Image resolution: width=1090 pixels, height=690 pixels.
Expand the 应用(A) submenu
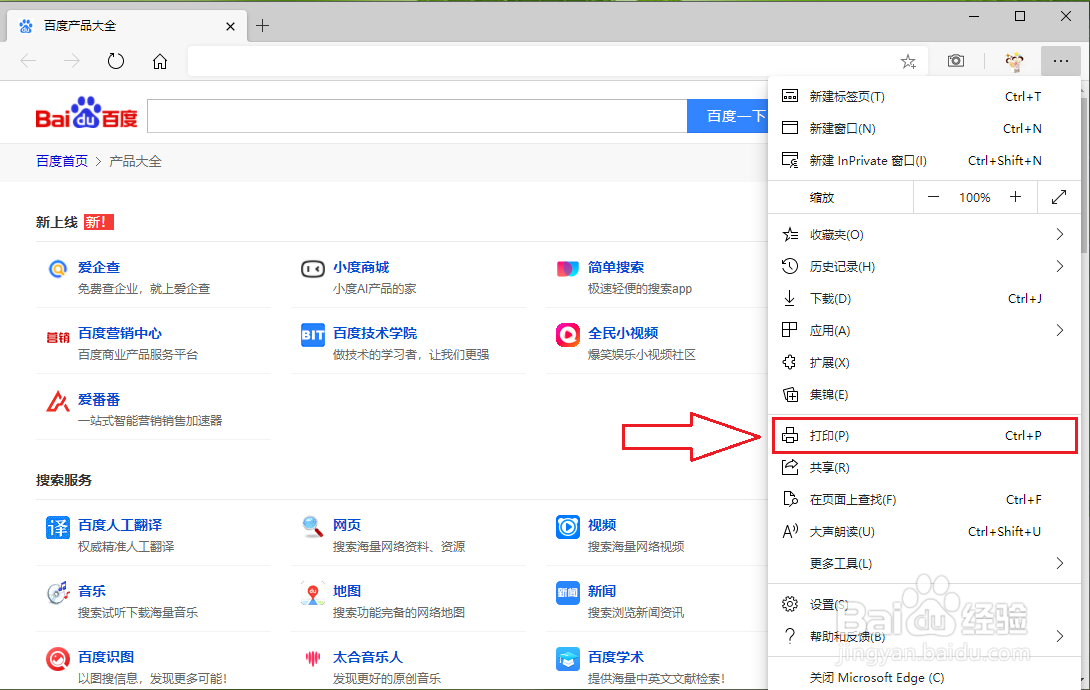pos(1059,330)
